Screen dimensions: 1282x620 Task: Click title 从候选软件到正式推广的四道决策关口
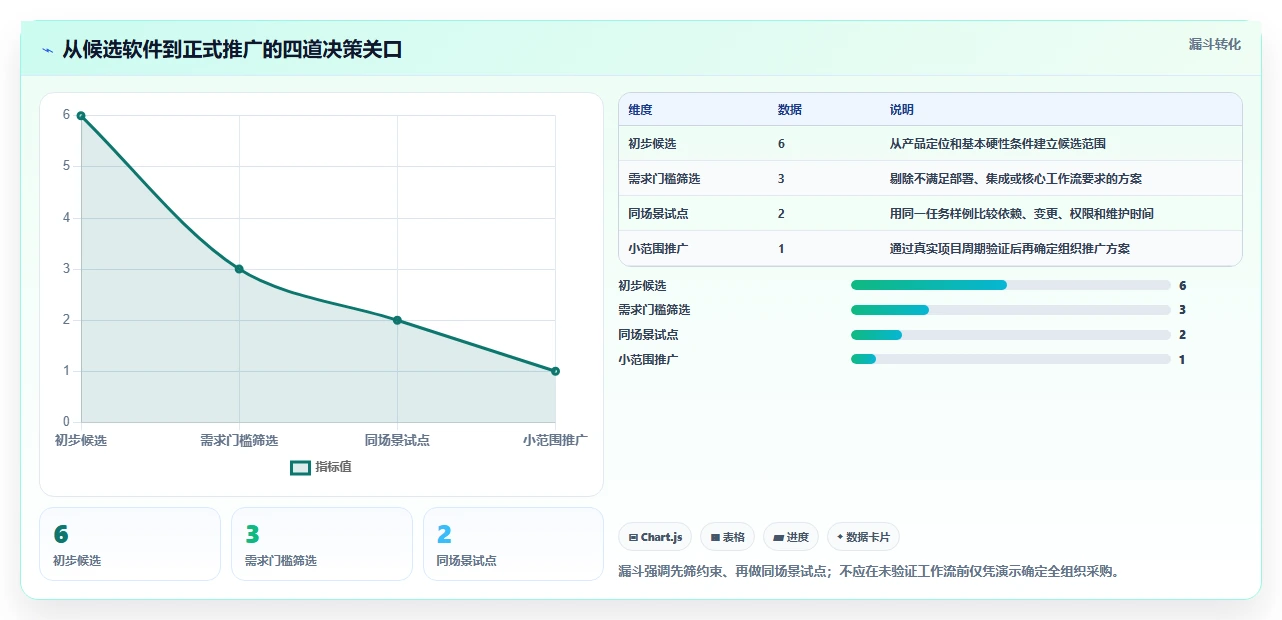pos(232,49)
